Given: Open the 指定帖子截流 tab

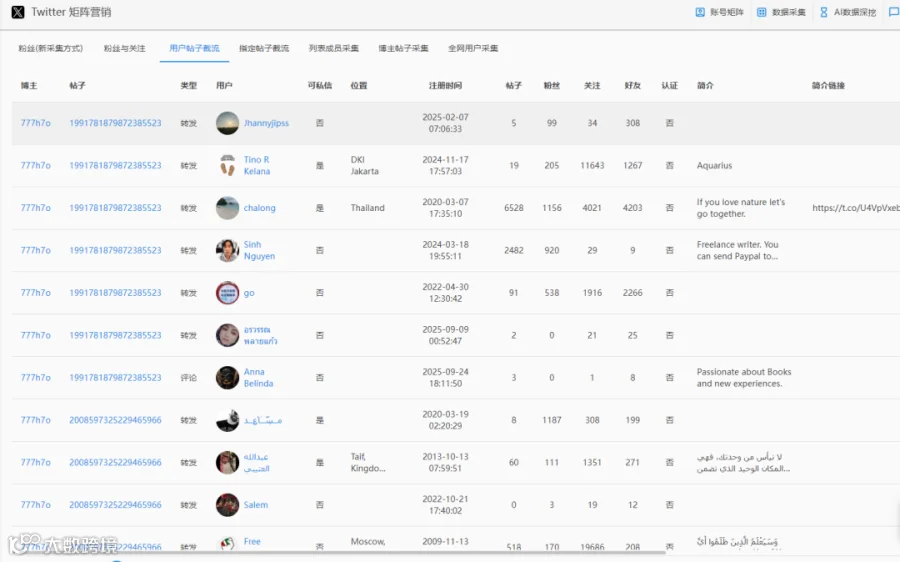Looking at the screenshot, I should click(264, 48).
